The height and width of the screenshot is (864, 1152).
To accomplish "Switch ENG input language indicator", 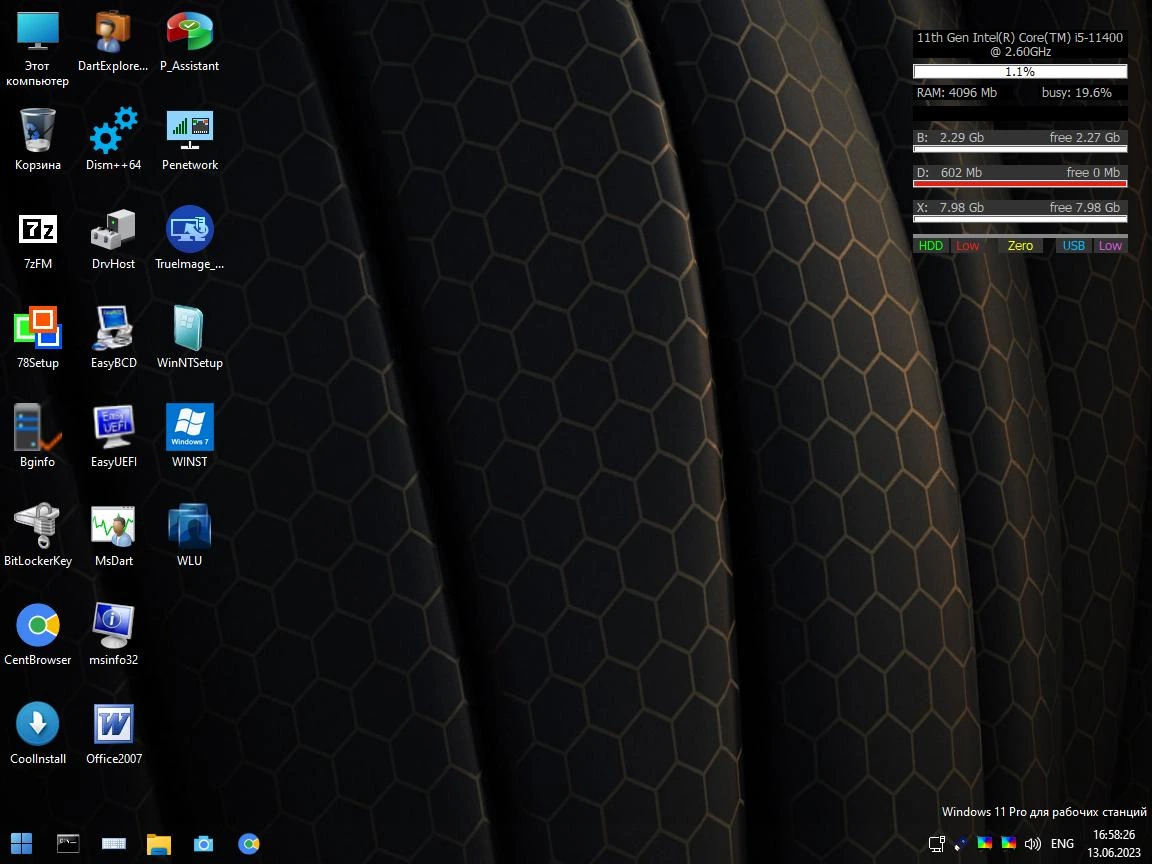I will [x=1062, y=843].
